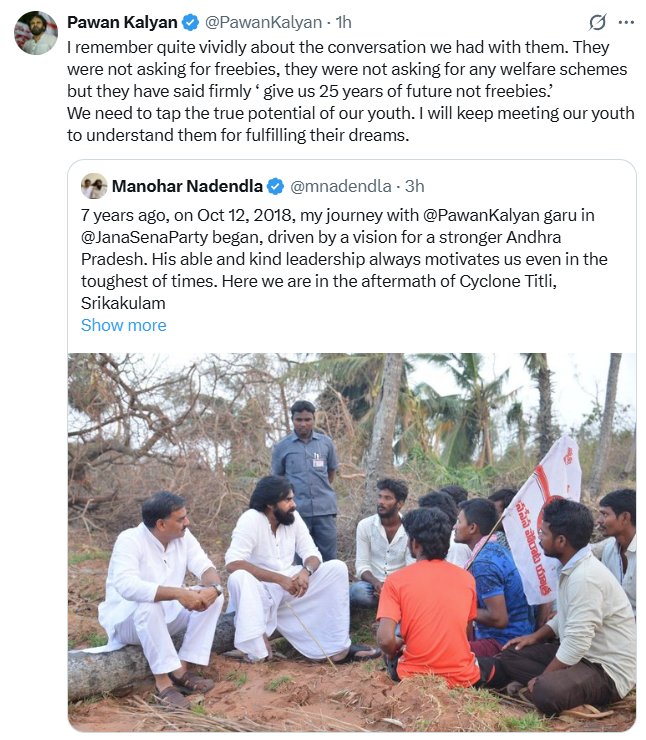Click verified badge beside Pawan Kalyan name

(x=191, y=22)
